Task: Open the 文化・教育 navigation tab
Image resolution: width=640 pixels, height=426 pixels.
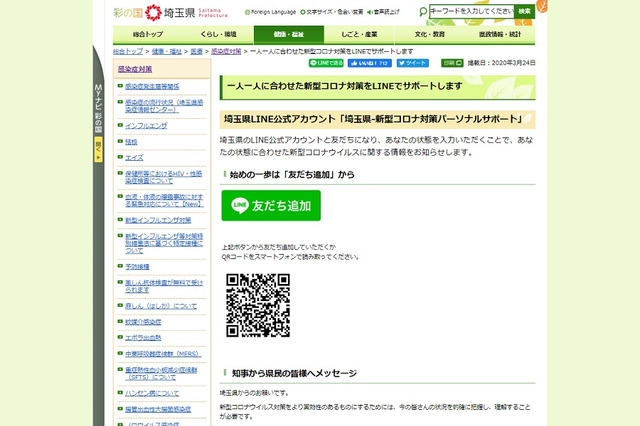Action: (430, 34)
